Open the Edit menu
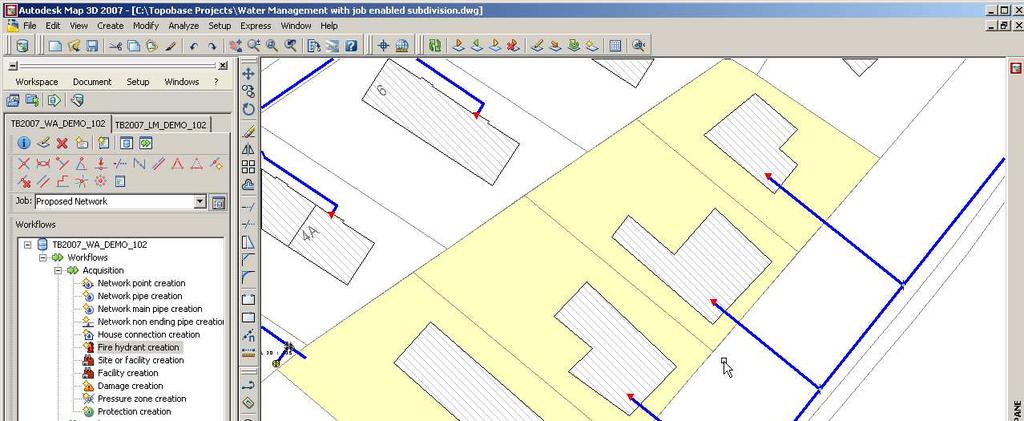The width and height of the screenshot is (1024, 421). (x=53, y=26)
